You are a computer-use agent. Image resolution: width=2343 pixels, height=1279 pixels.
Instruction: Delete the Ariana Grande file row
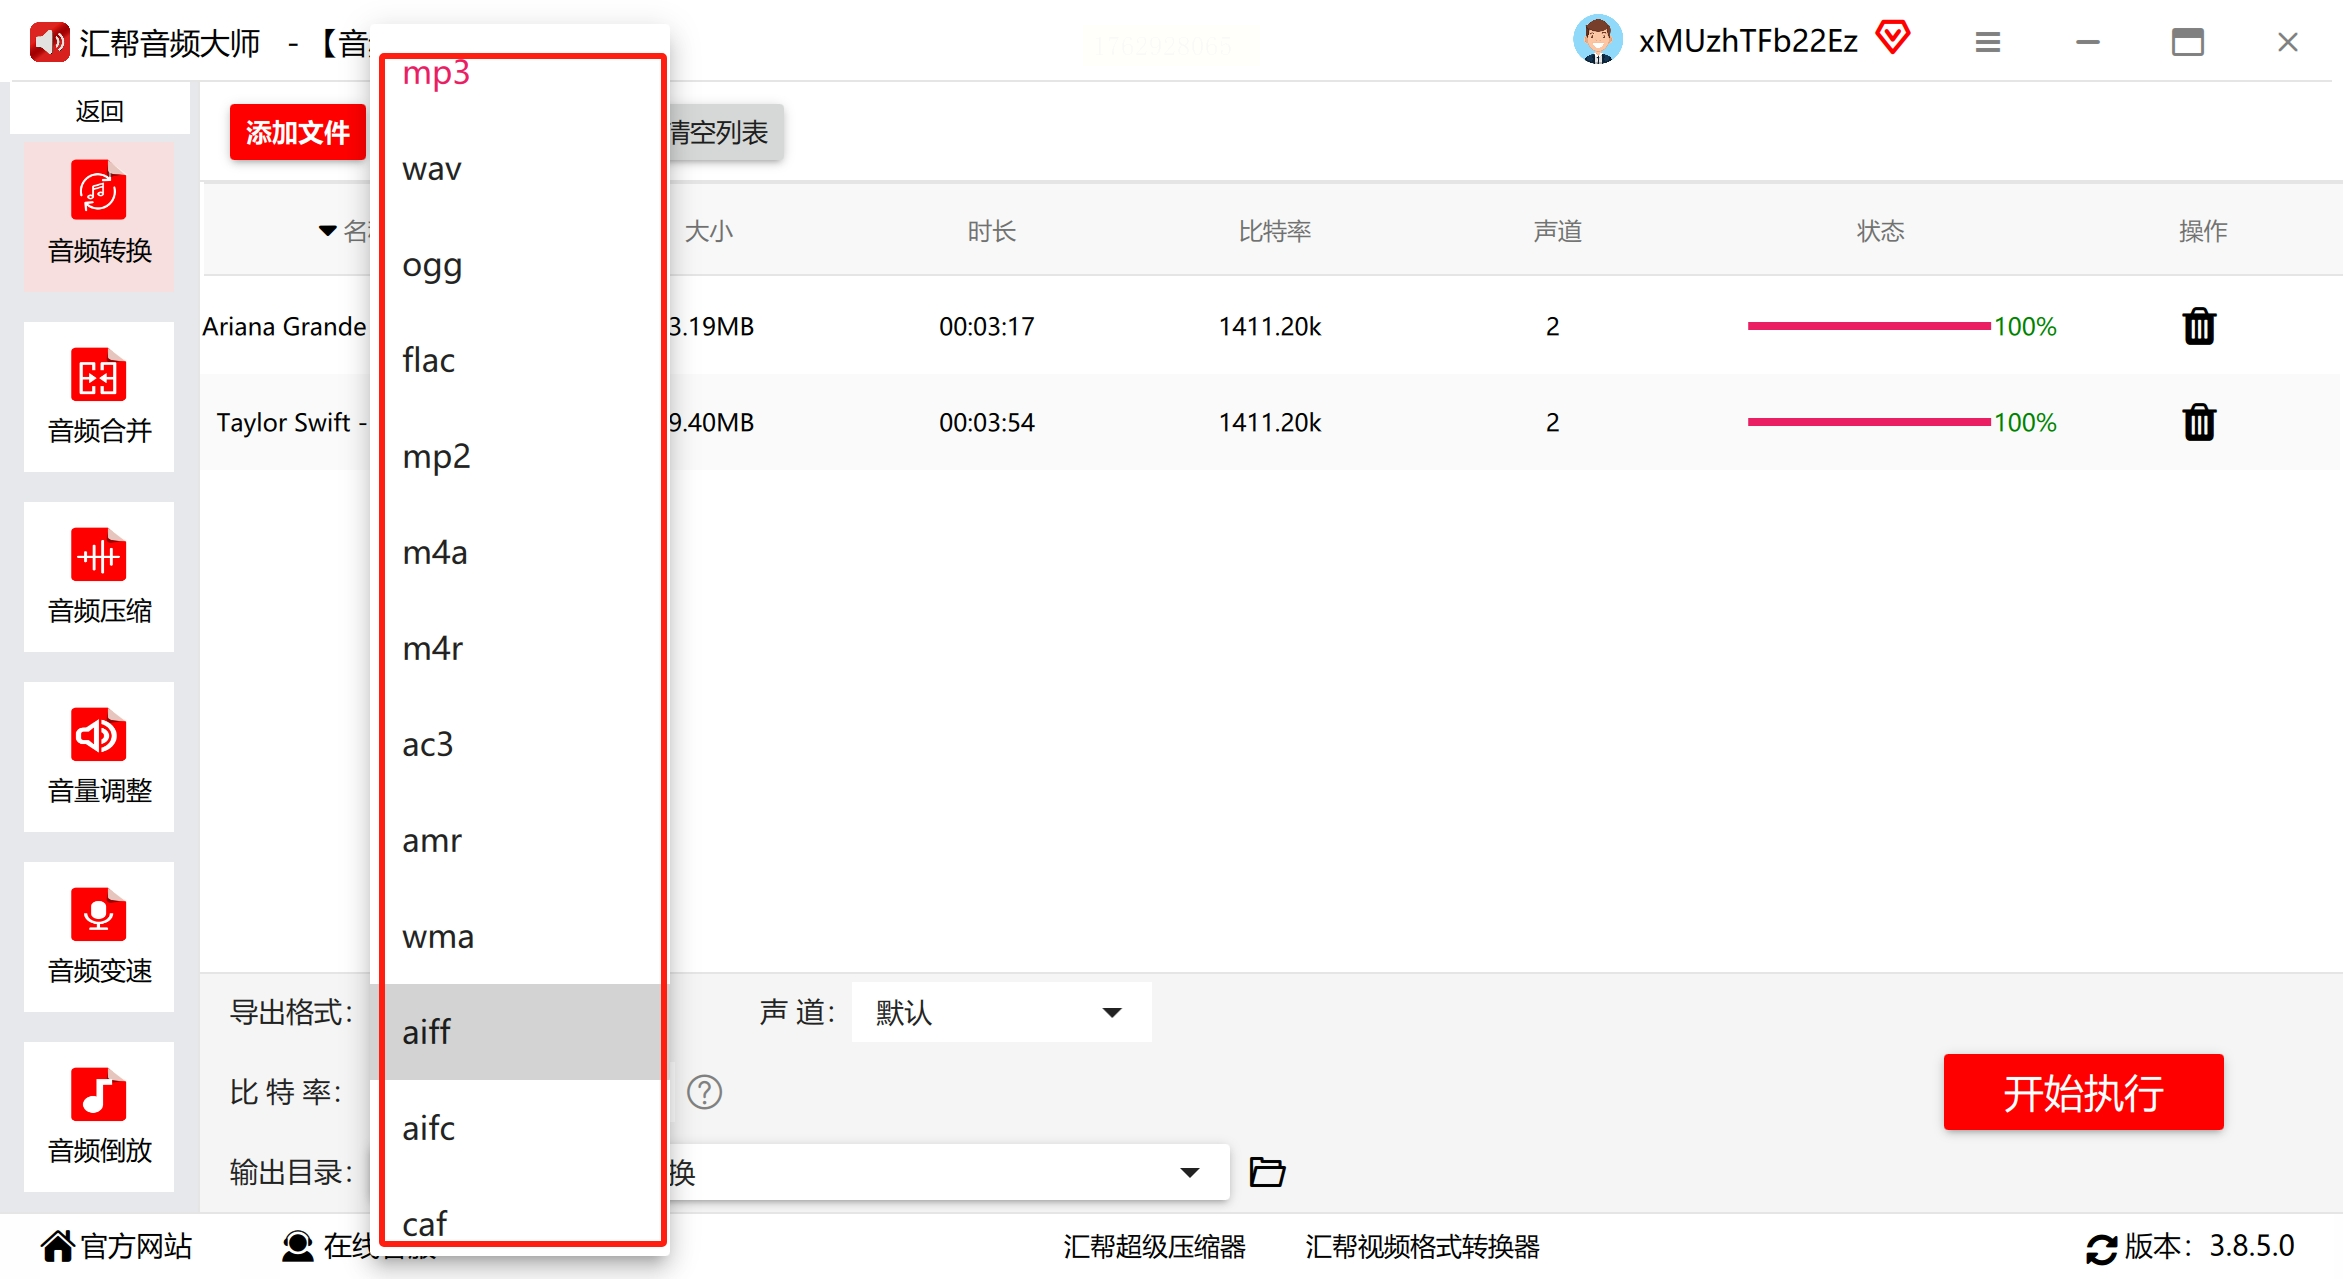tap(2198, 326)
